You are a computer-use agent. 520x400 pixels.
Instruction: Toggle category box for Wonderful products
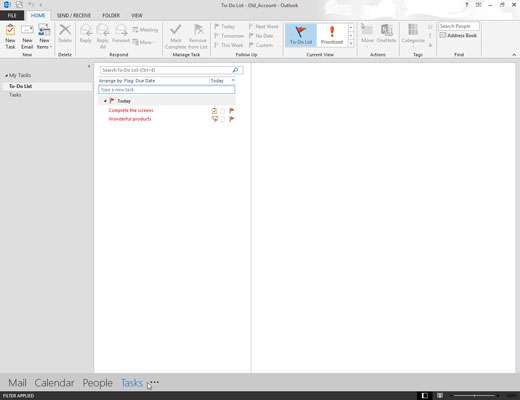(x=223, y=119)
